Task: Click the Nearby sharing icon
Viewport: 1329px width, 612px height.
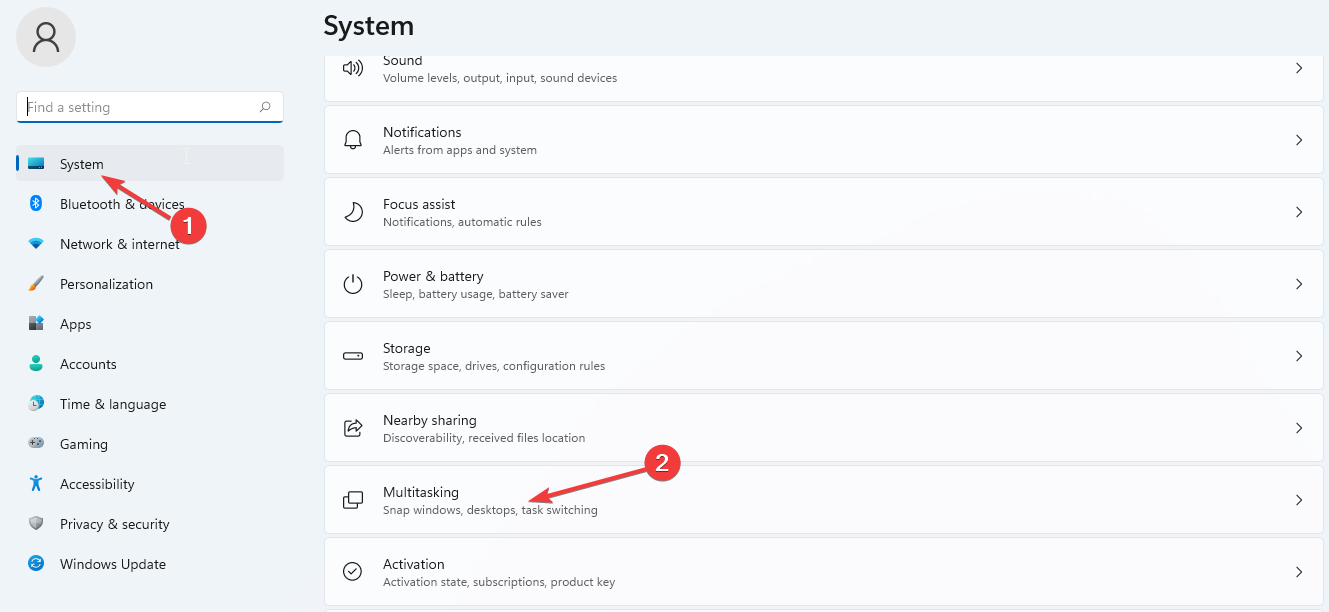Action: (352, 427)
